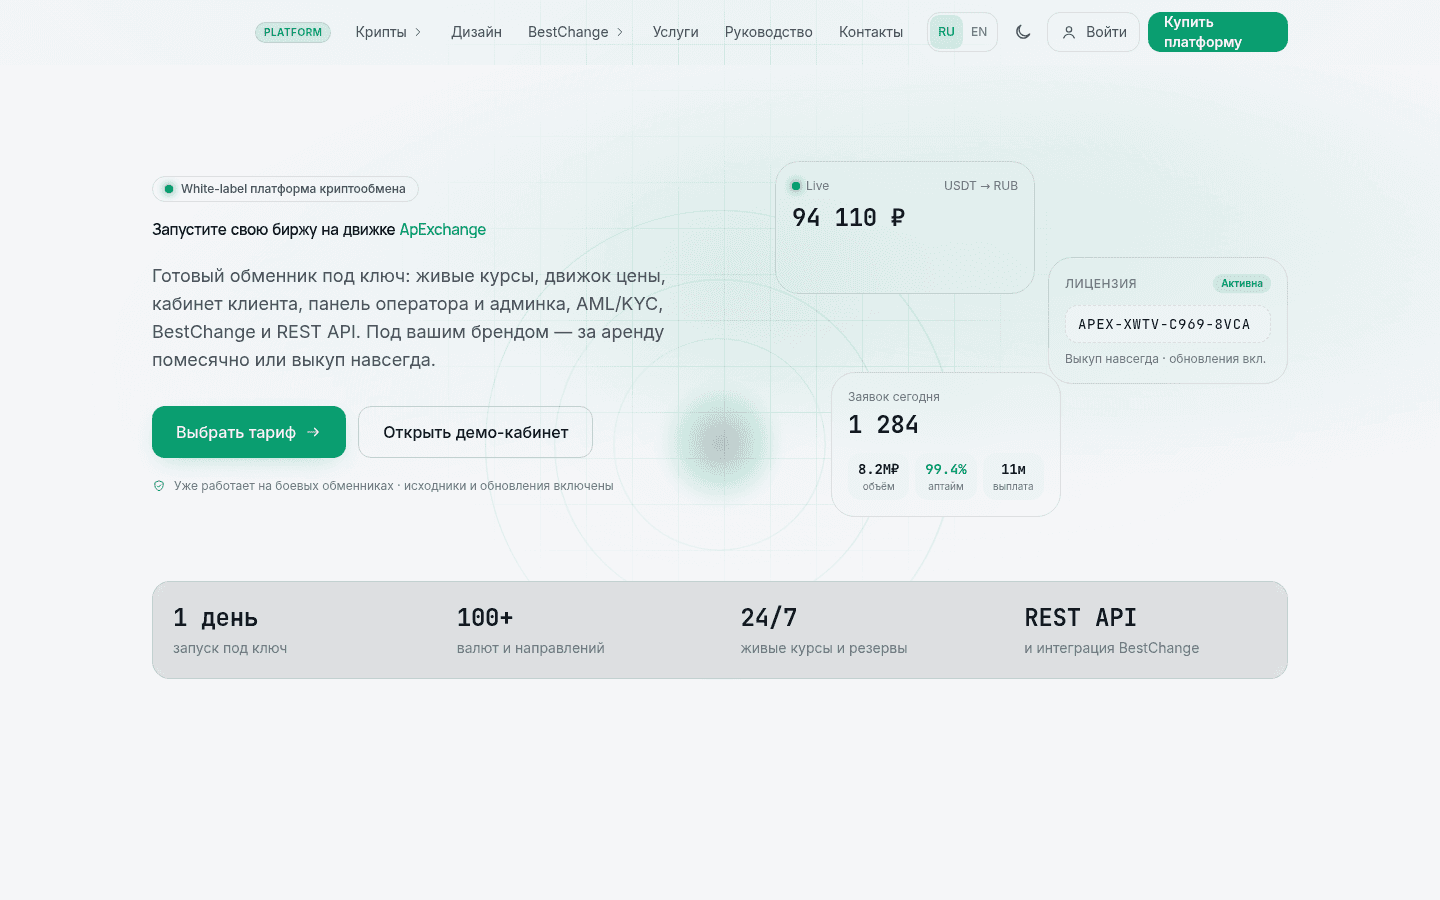Click the PLATFORM badge in the header

(x=293, y=32)
